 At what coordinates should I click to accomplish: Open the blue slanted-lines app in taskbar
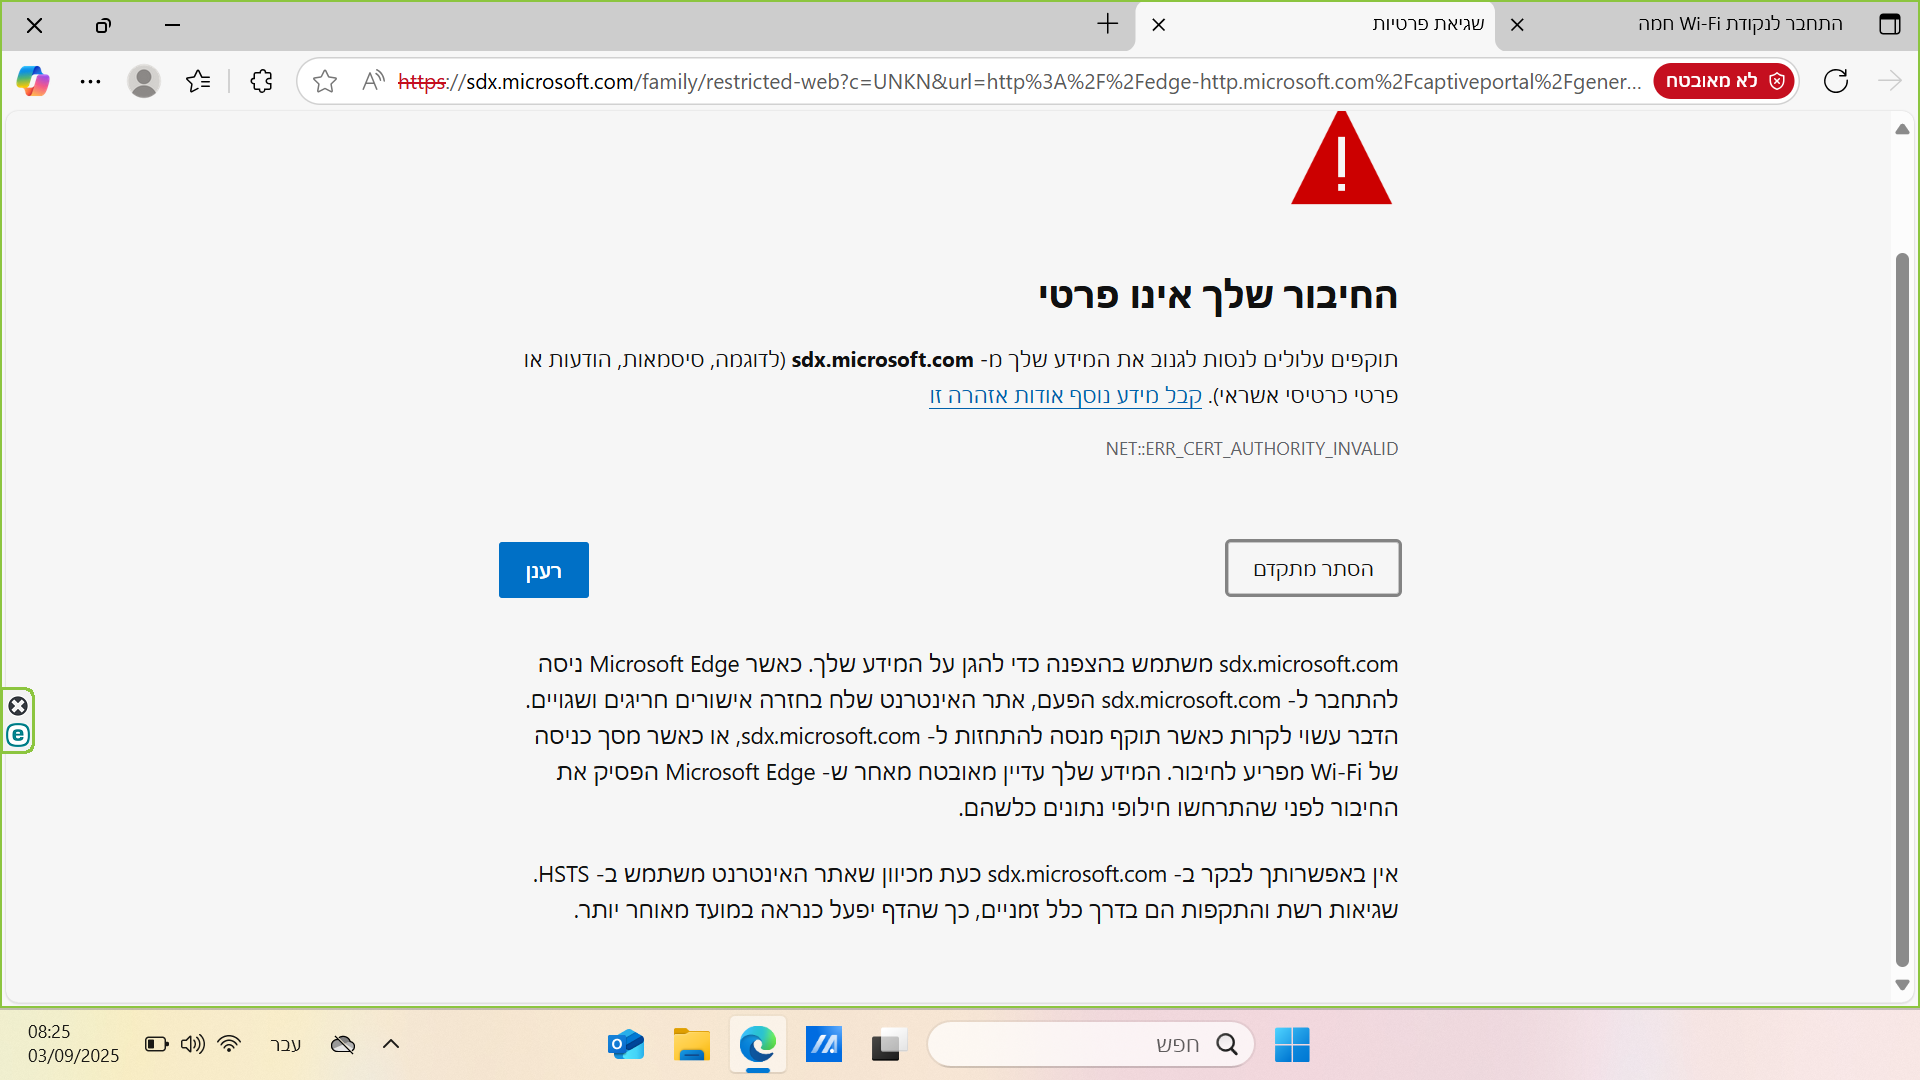[x=824, y=1045]
